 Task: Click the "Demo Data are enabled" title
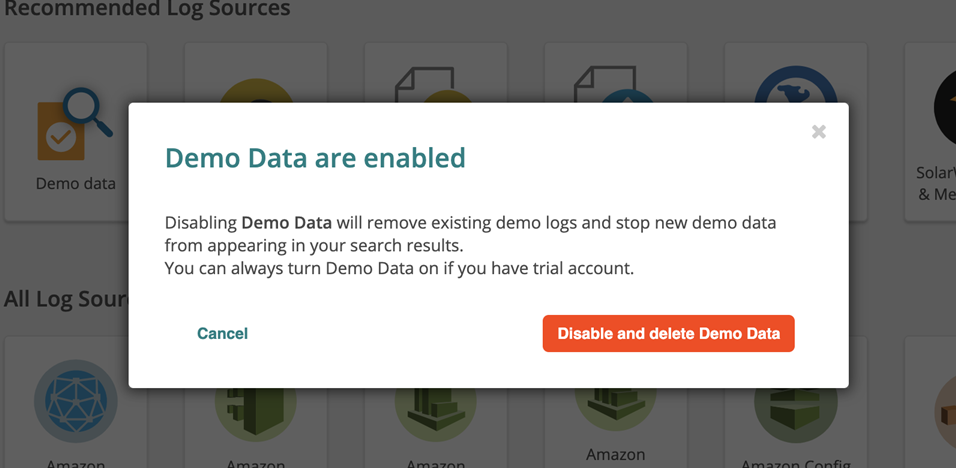click(315, 158)
